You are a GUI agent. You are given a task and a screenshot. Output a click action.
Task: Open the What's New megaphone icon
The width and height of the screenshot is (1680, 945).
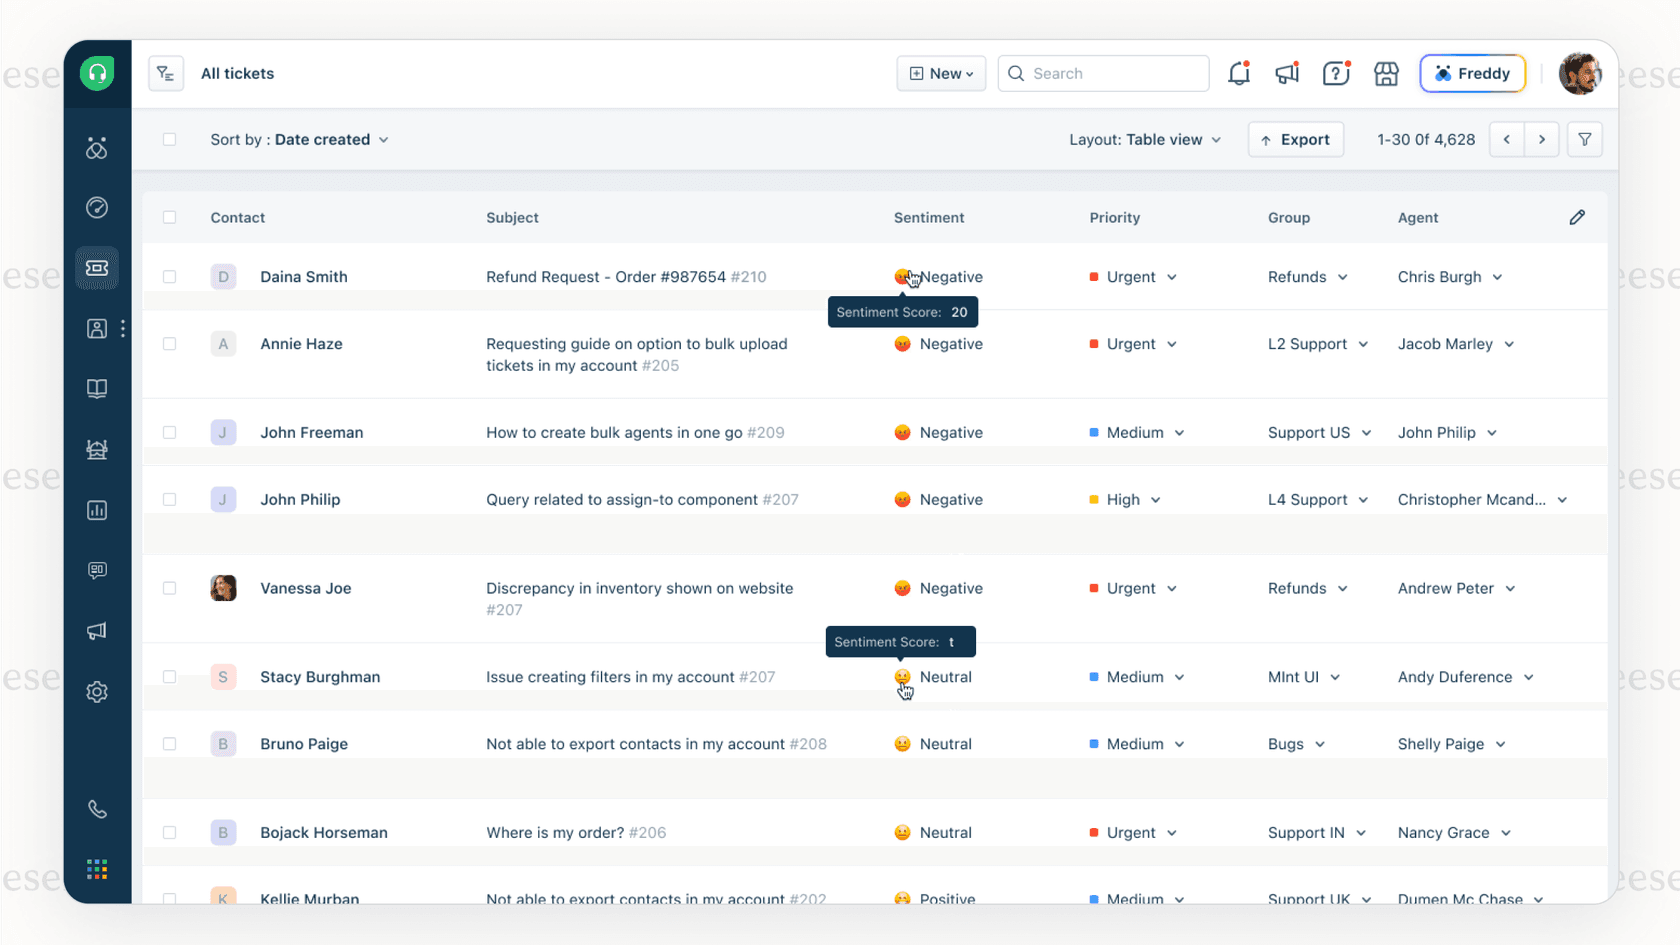point(1287,73)
